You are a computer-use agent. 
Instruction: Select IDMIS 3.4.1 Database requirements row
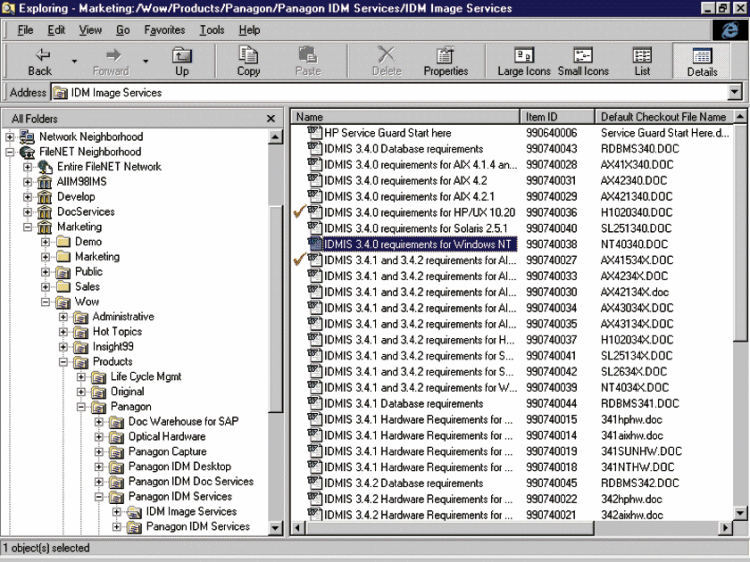pos(403,403)
